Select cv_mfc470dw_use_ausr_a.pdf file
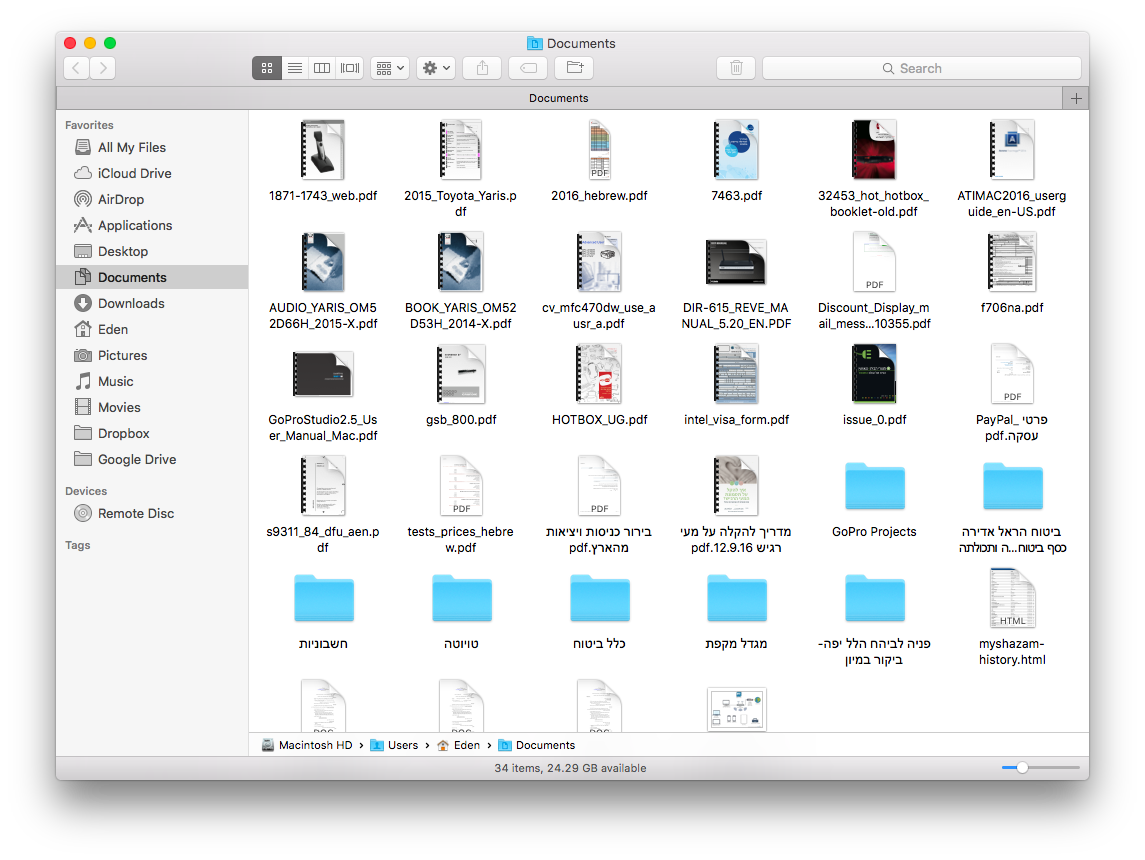This screenshot has width=1145, height=860. [599, 262]
